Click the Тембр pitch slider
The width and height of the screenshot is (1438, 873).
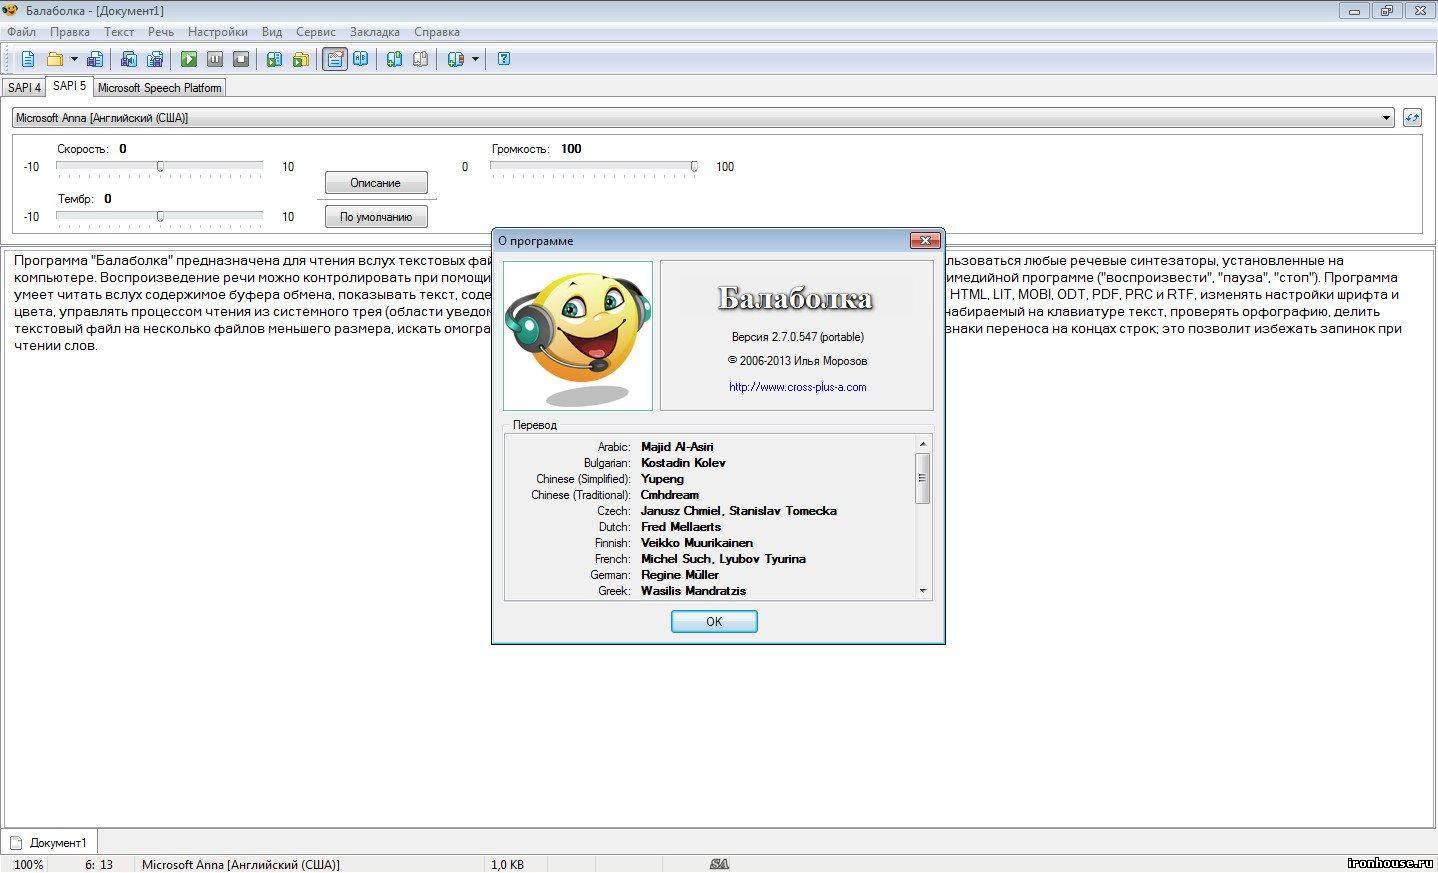[160, 216]
